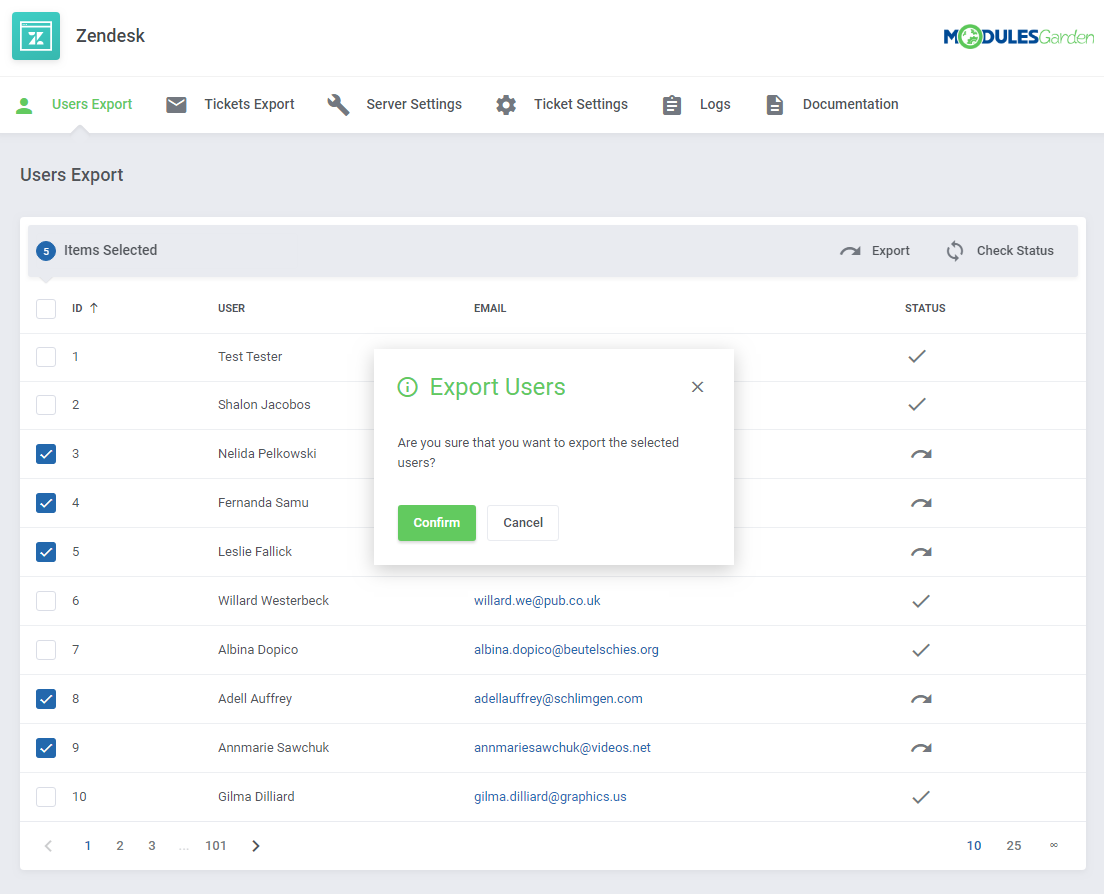Click the ellipsis in the pagination bar

[184, 847]
